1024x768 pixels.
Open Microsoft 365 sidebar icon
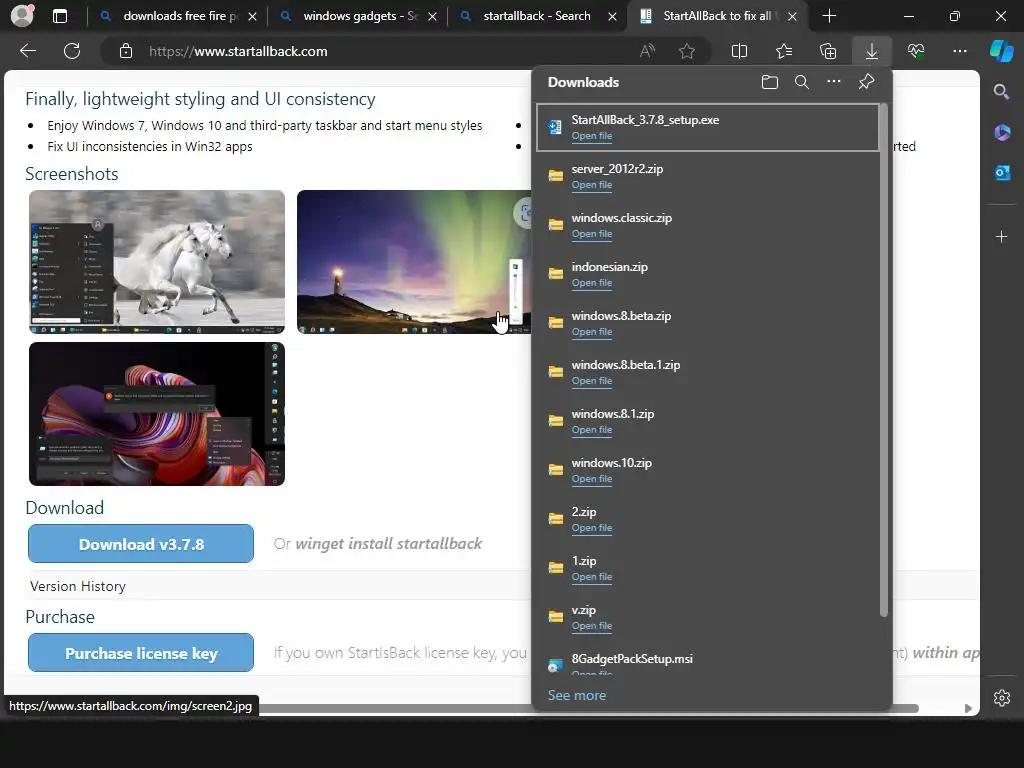(x=1002, y=133)
